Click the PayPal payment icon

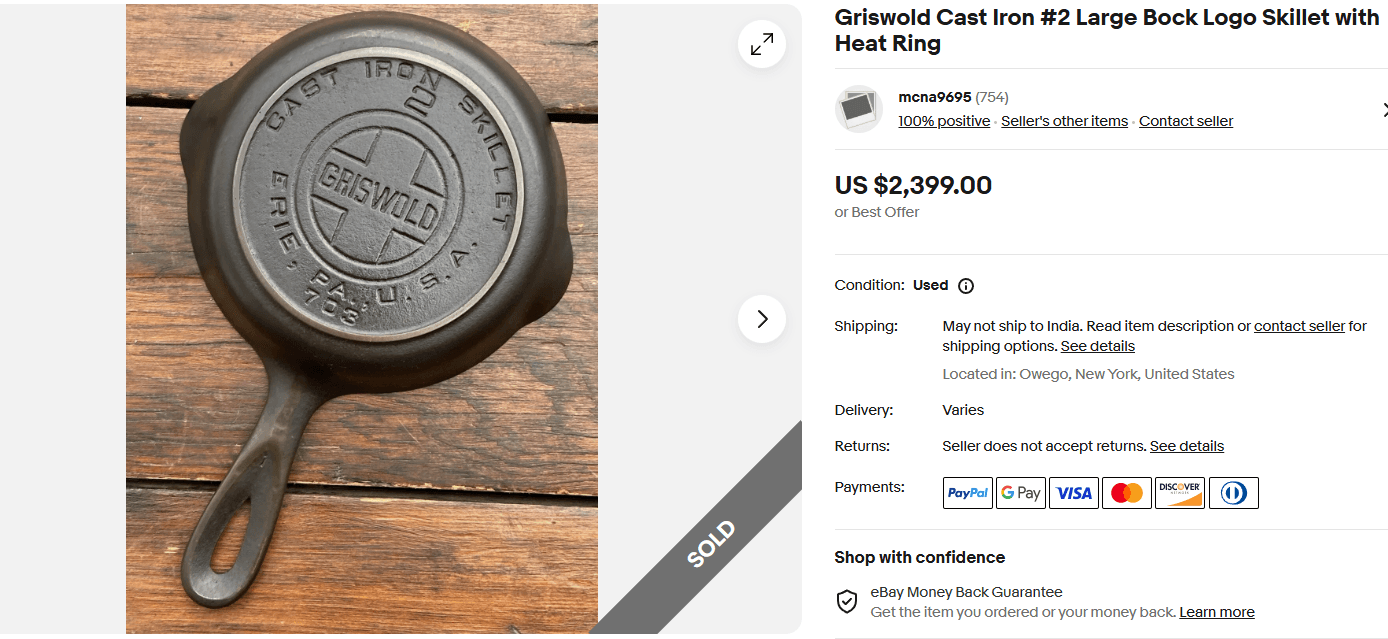[x=967, y=492]
